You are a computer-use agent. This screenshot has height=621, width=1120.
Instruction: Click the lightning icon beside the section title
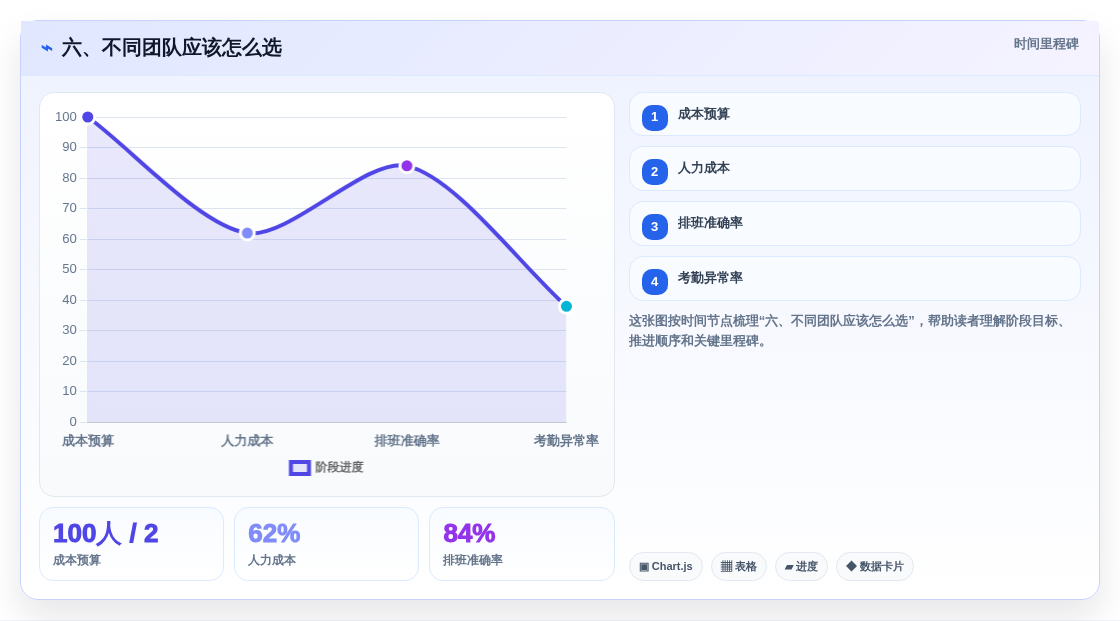pyautogui.click(x=47, y=48)
